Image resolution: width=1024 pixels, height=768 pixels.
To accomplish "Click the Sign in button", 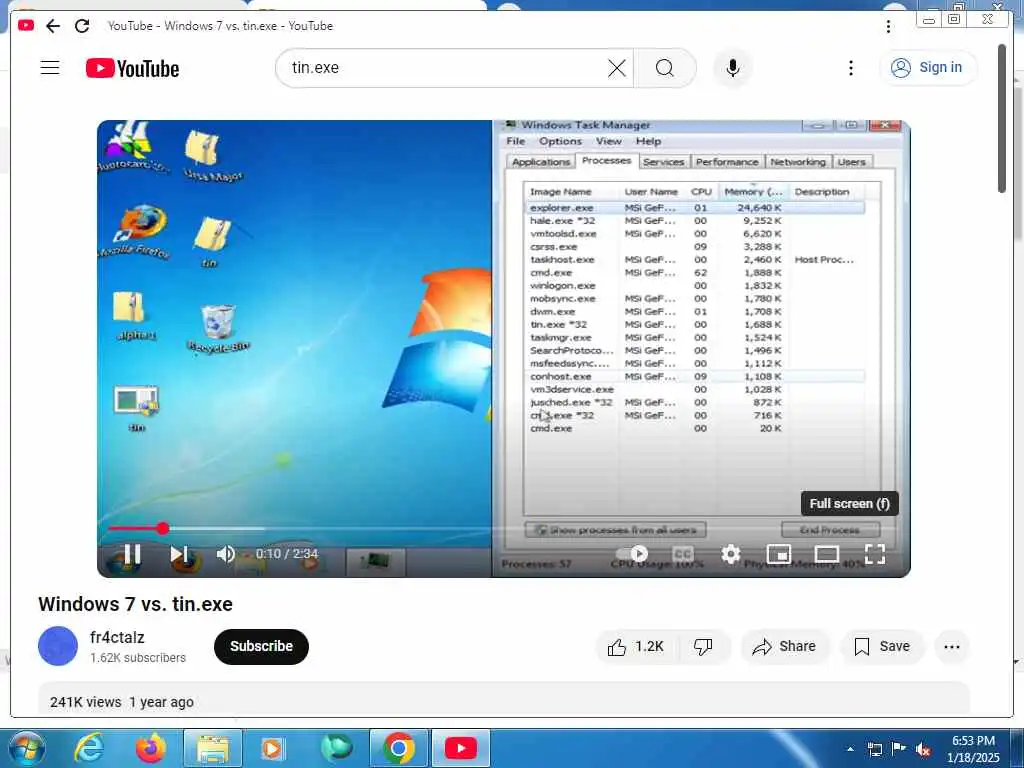I will click(x=928, y=67).
